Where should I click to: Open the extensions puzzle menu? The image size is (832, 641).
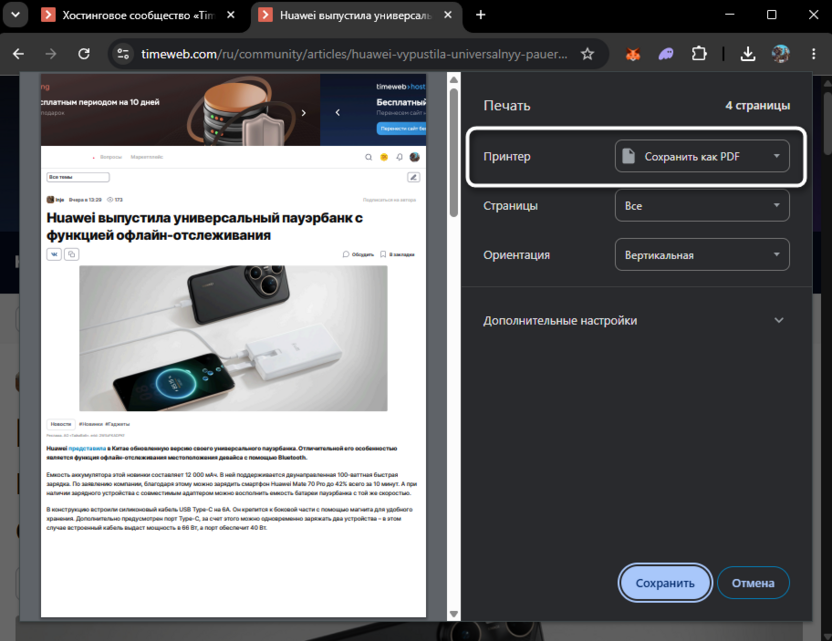pos(699,54)
